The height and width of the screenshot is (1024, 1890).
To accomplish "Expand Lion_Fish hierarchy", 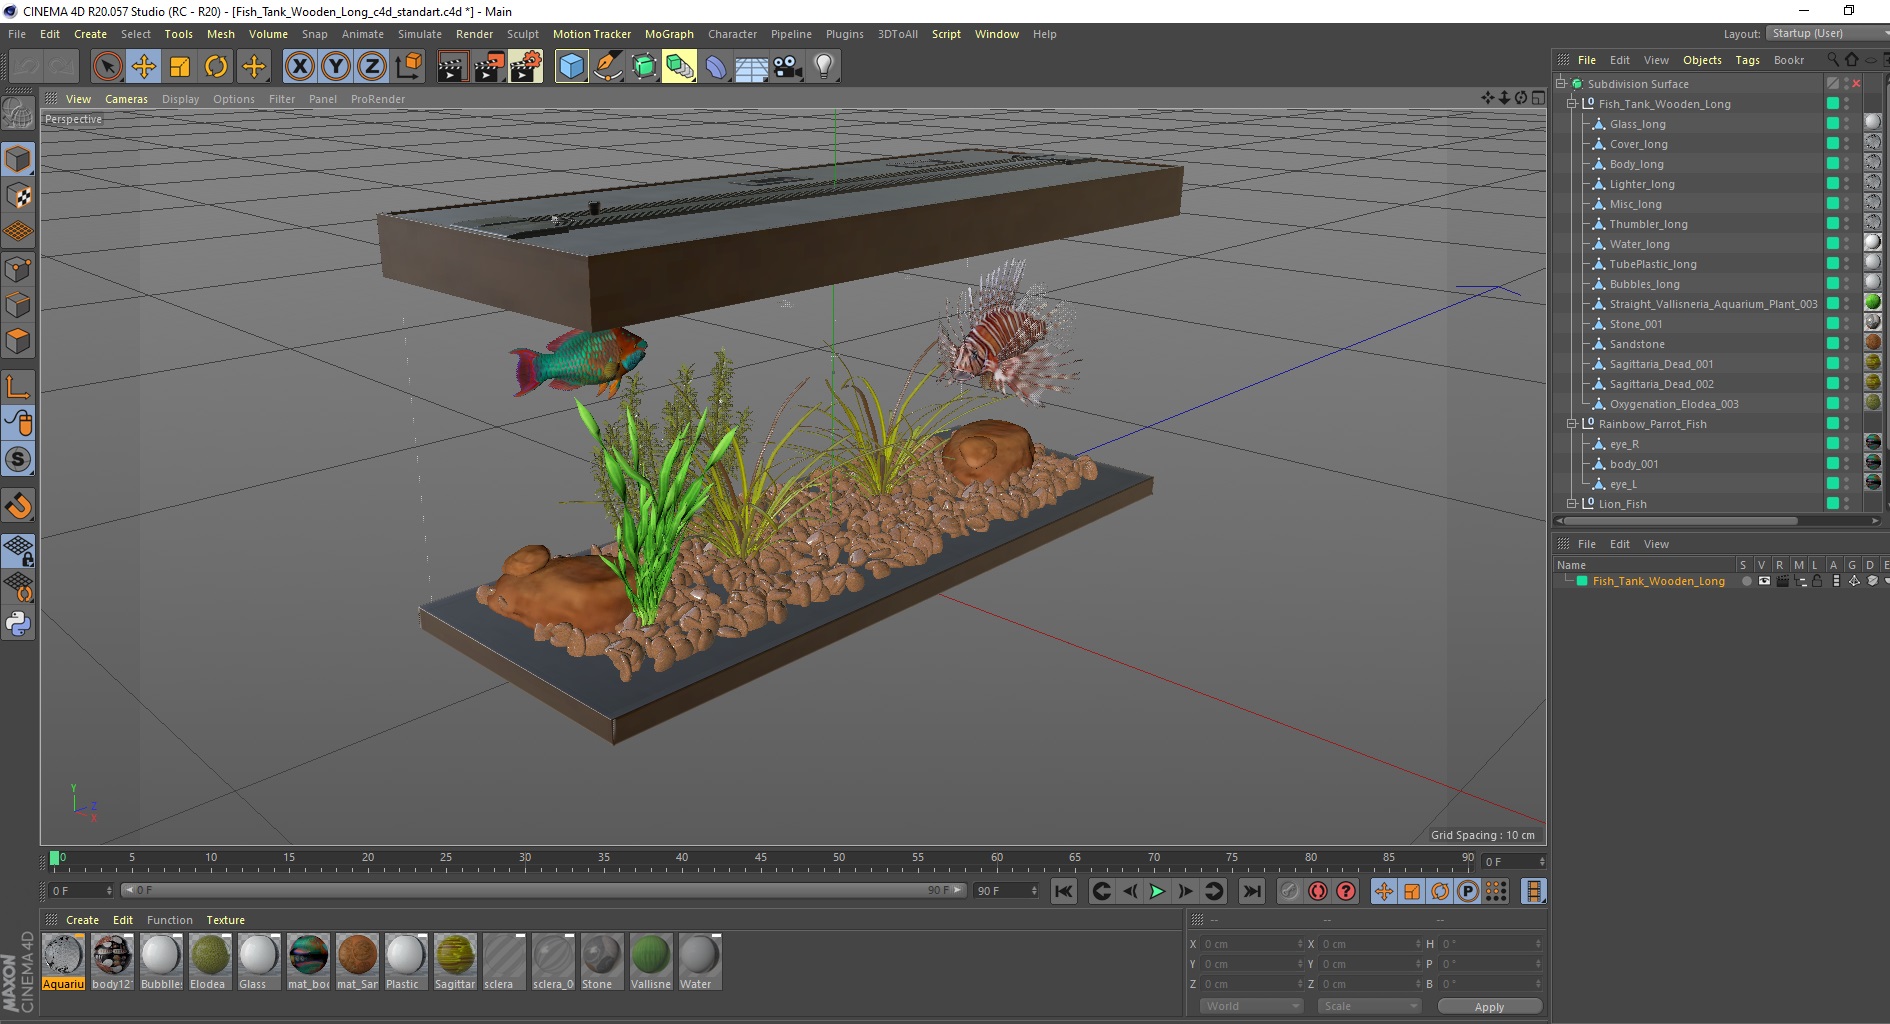I will 1572,504.
